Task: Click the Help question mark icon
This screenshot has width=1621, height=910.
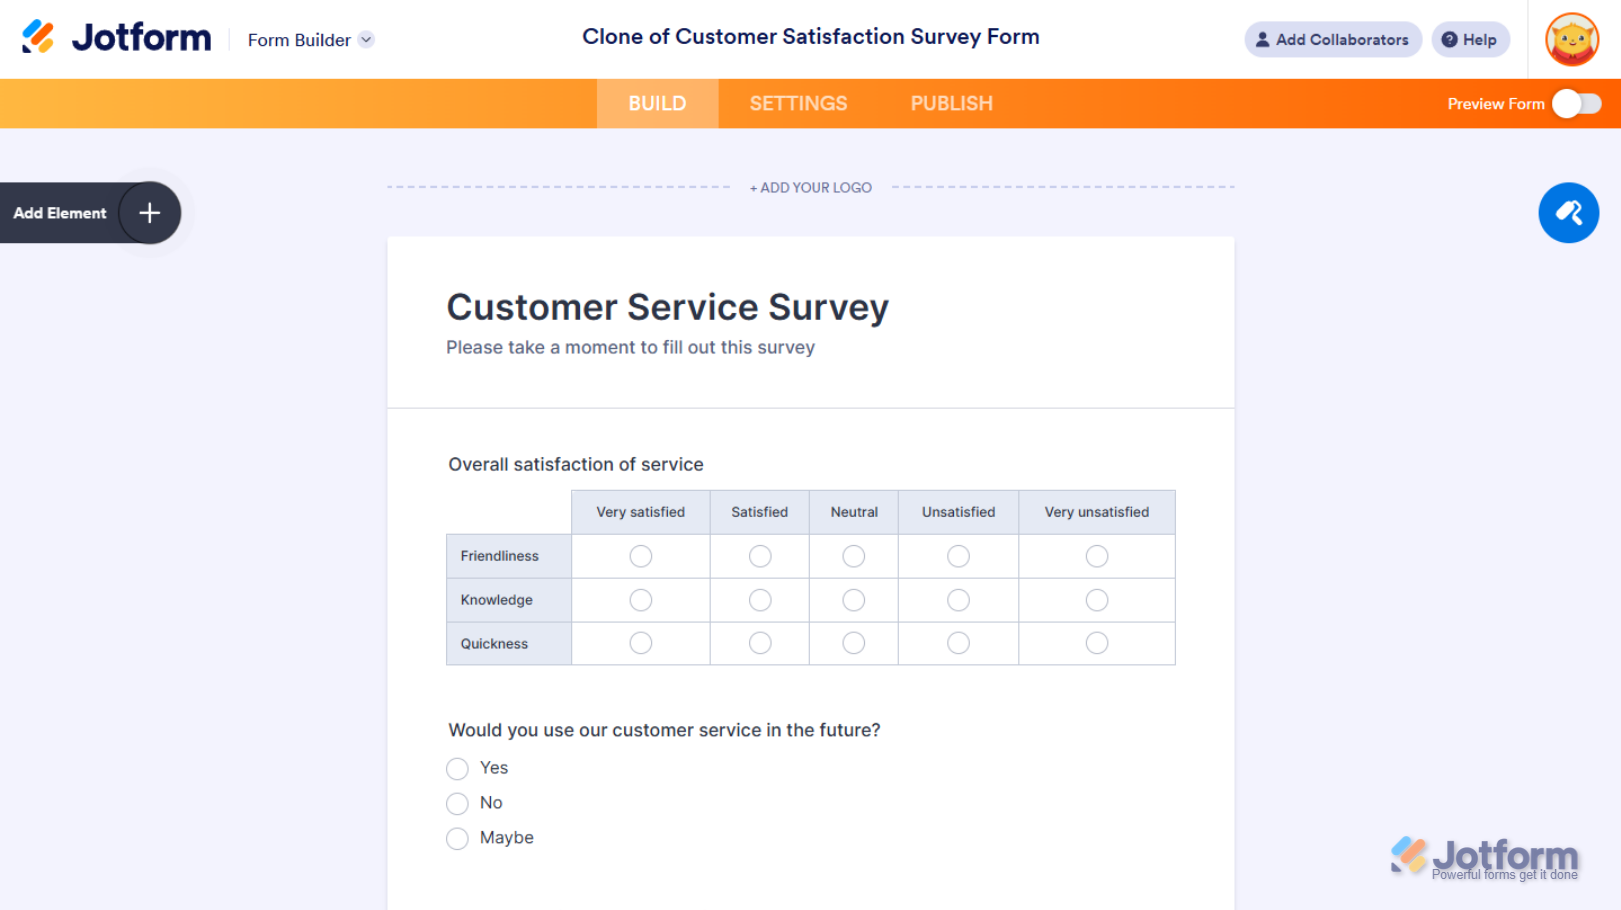Action: point(1449,40)
